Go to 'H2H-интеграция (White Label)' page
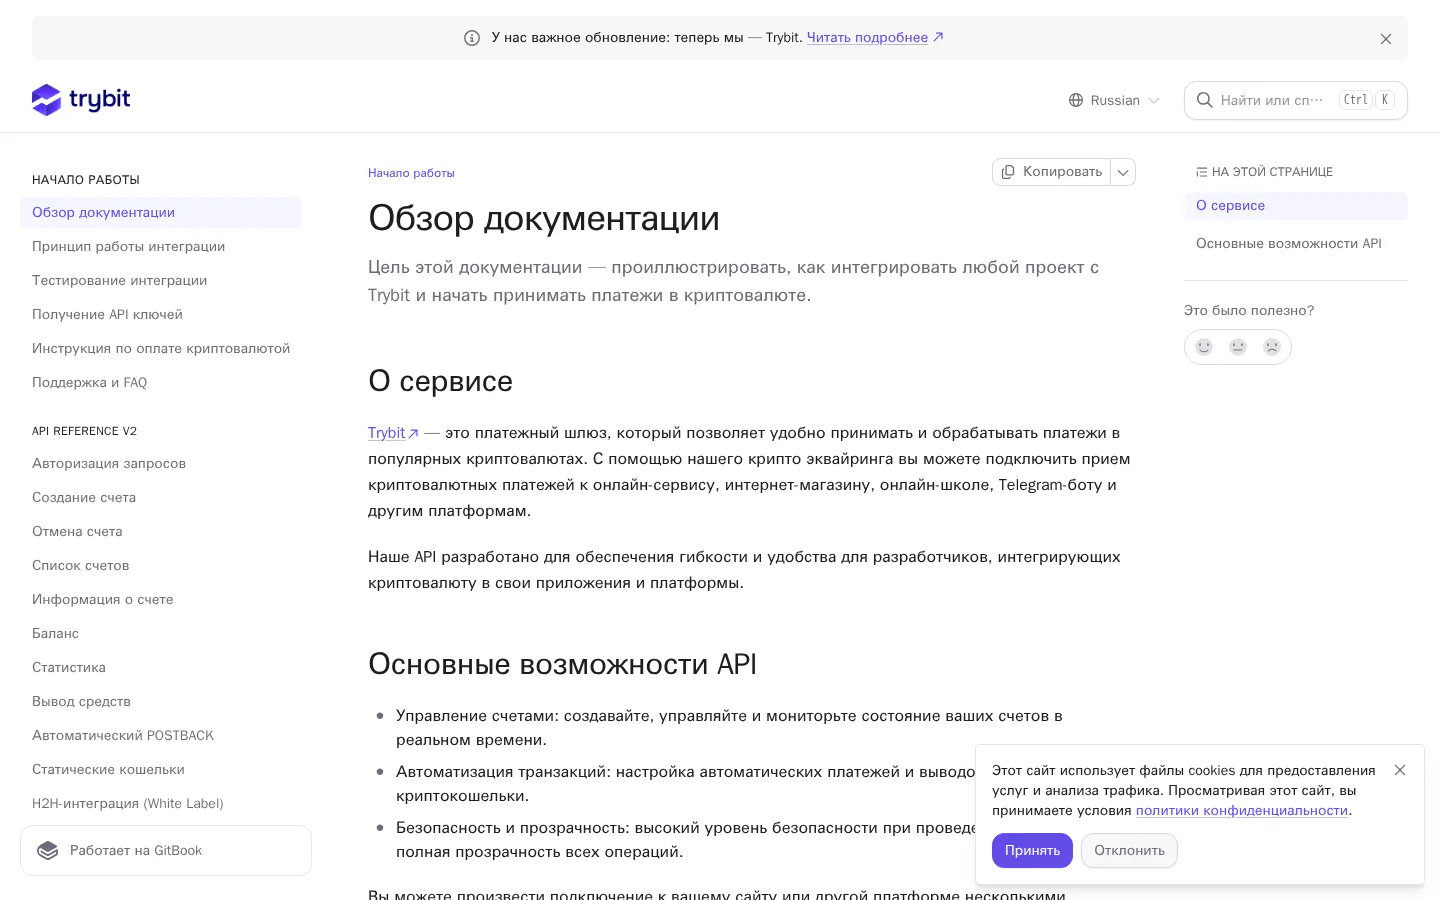 tap(161, 803)
